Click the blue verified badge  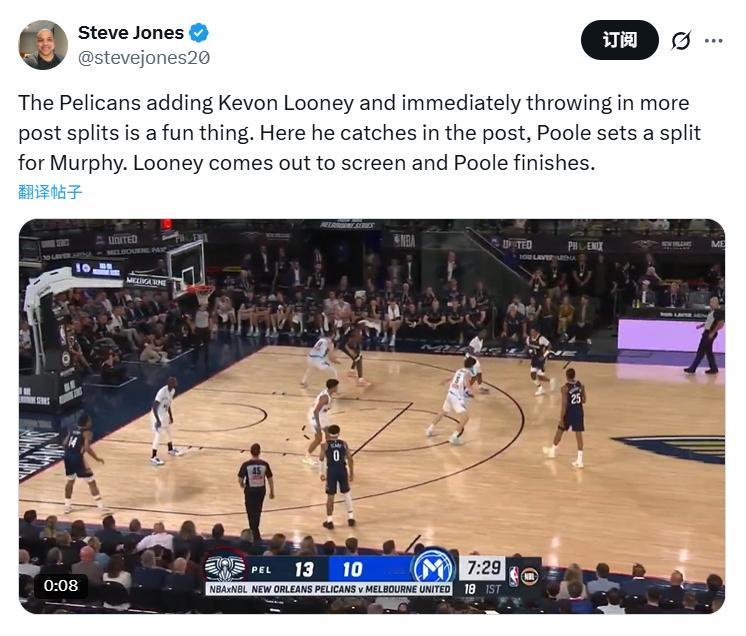(x=199, y=33)
